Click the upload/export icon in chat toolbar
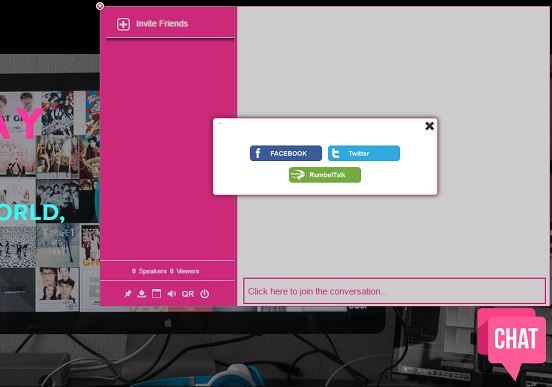552x387 pixels. 142,293
